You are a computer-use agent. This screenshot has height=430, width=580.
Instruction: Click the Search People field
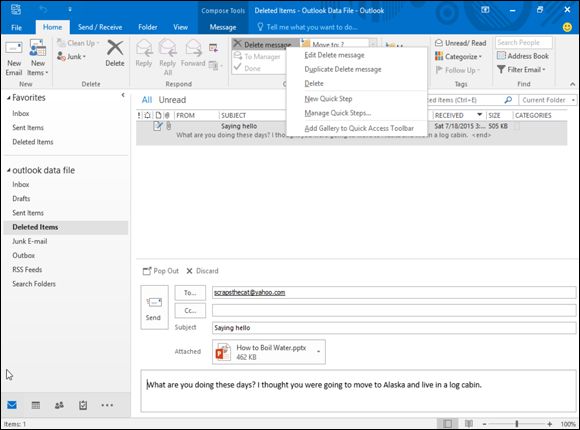pos(524,43)
